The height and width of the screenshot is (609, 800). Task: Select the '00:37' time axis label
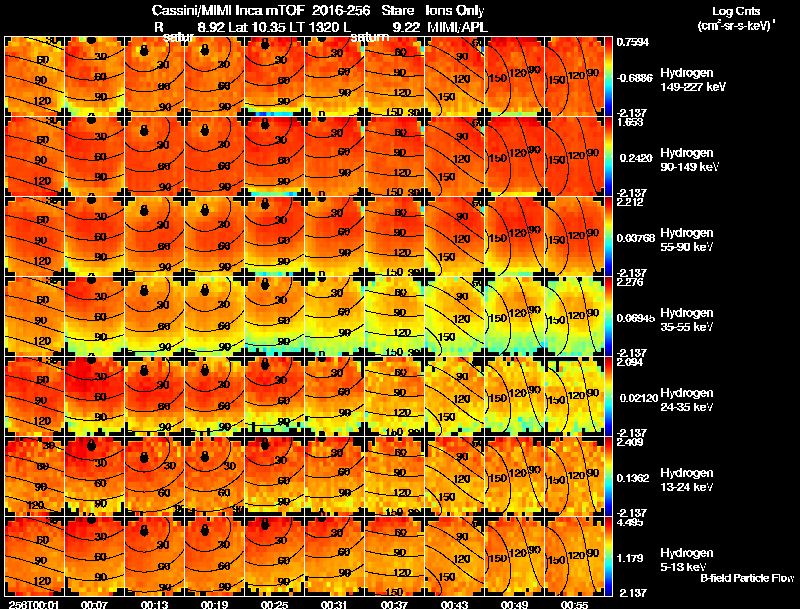395,604
